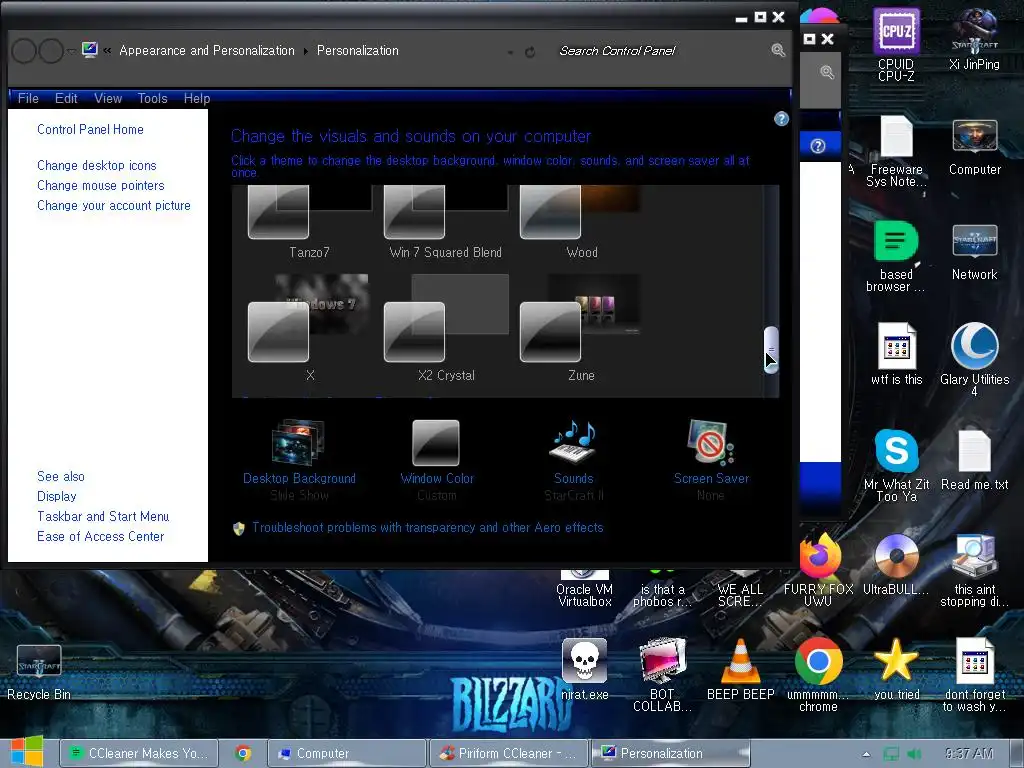This screenshot has width=1024, height=768.
Task: Launch BEEP BEEP VLC cone icon
Action: click(741, 669)
